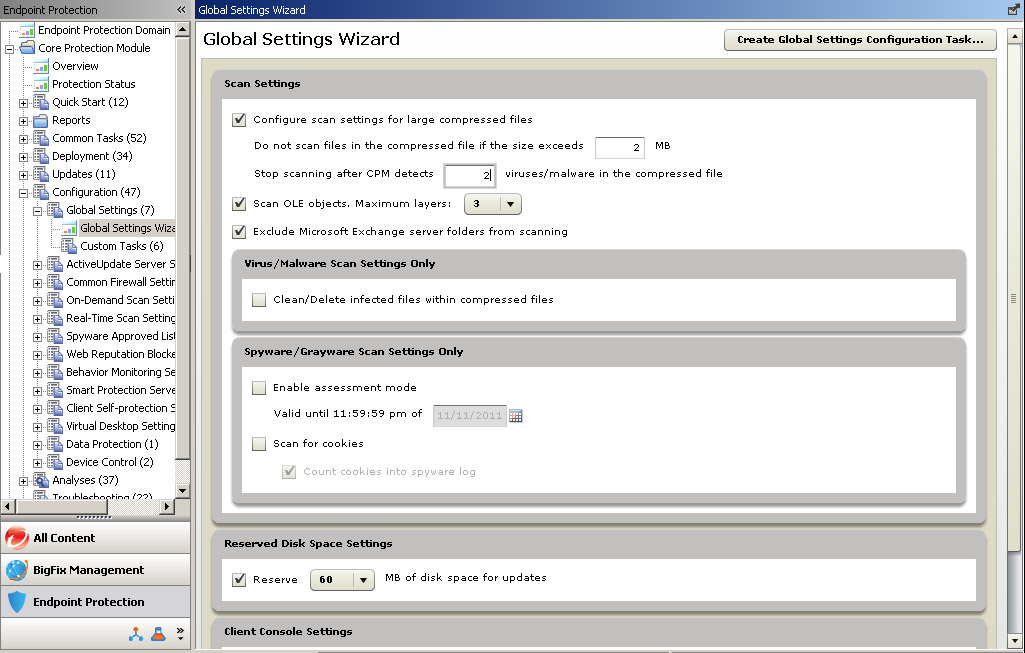
Task: Switch to the BigFix Management domain
Action: point(95,570)
